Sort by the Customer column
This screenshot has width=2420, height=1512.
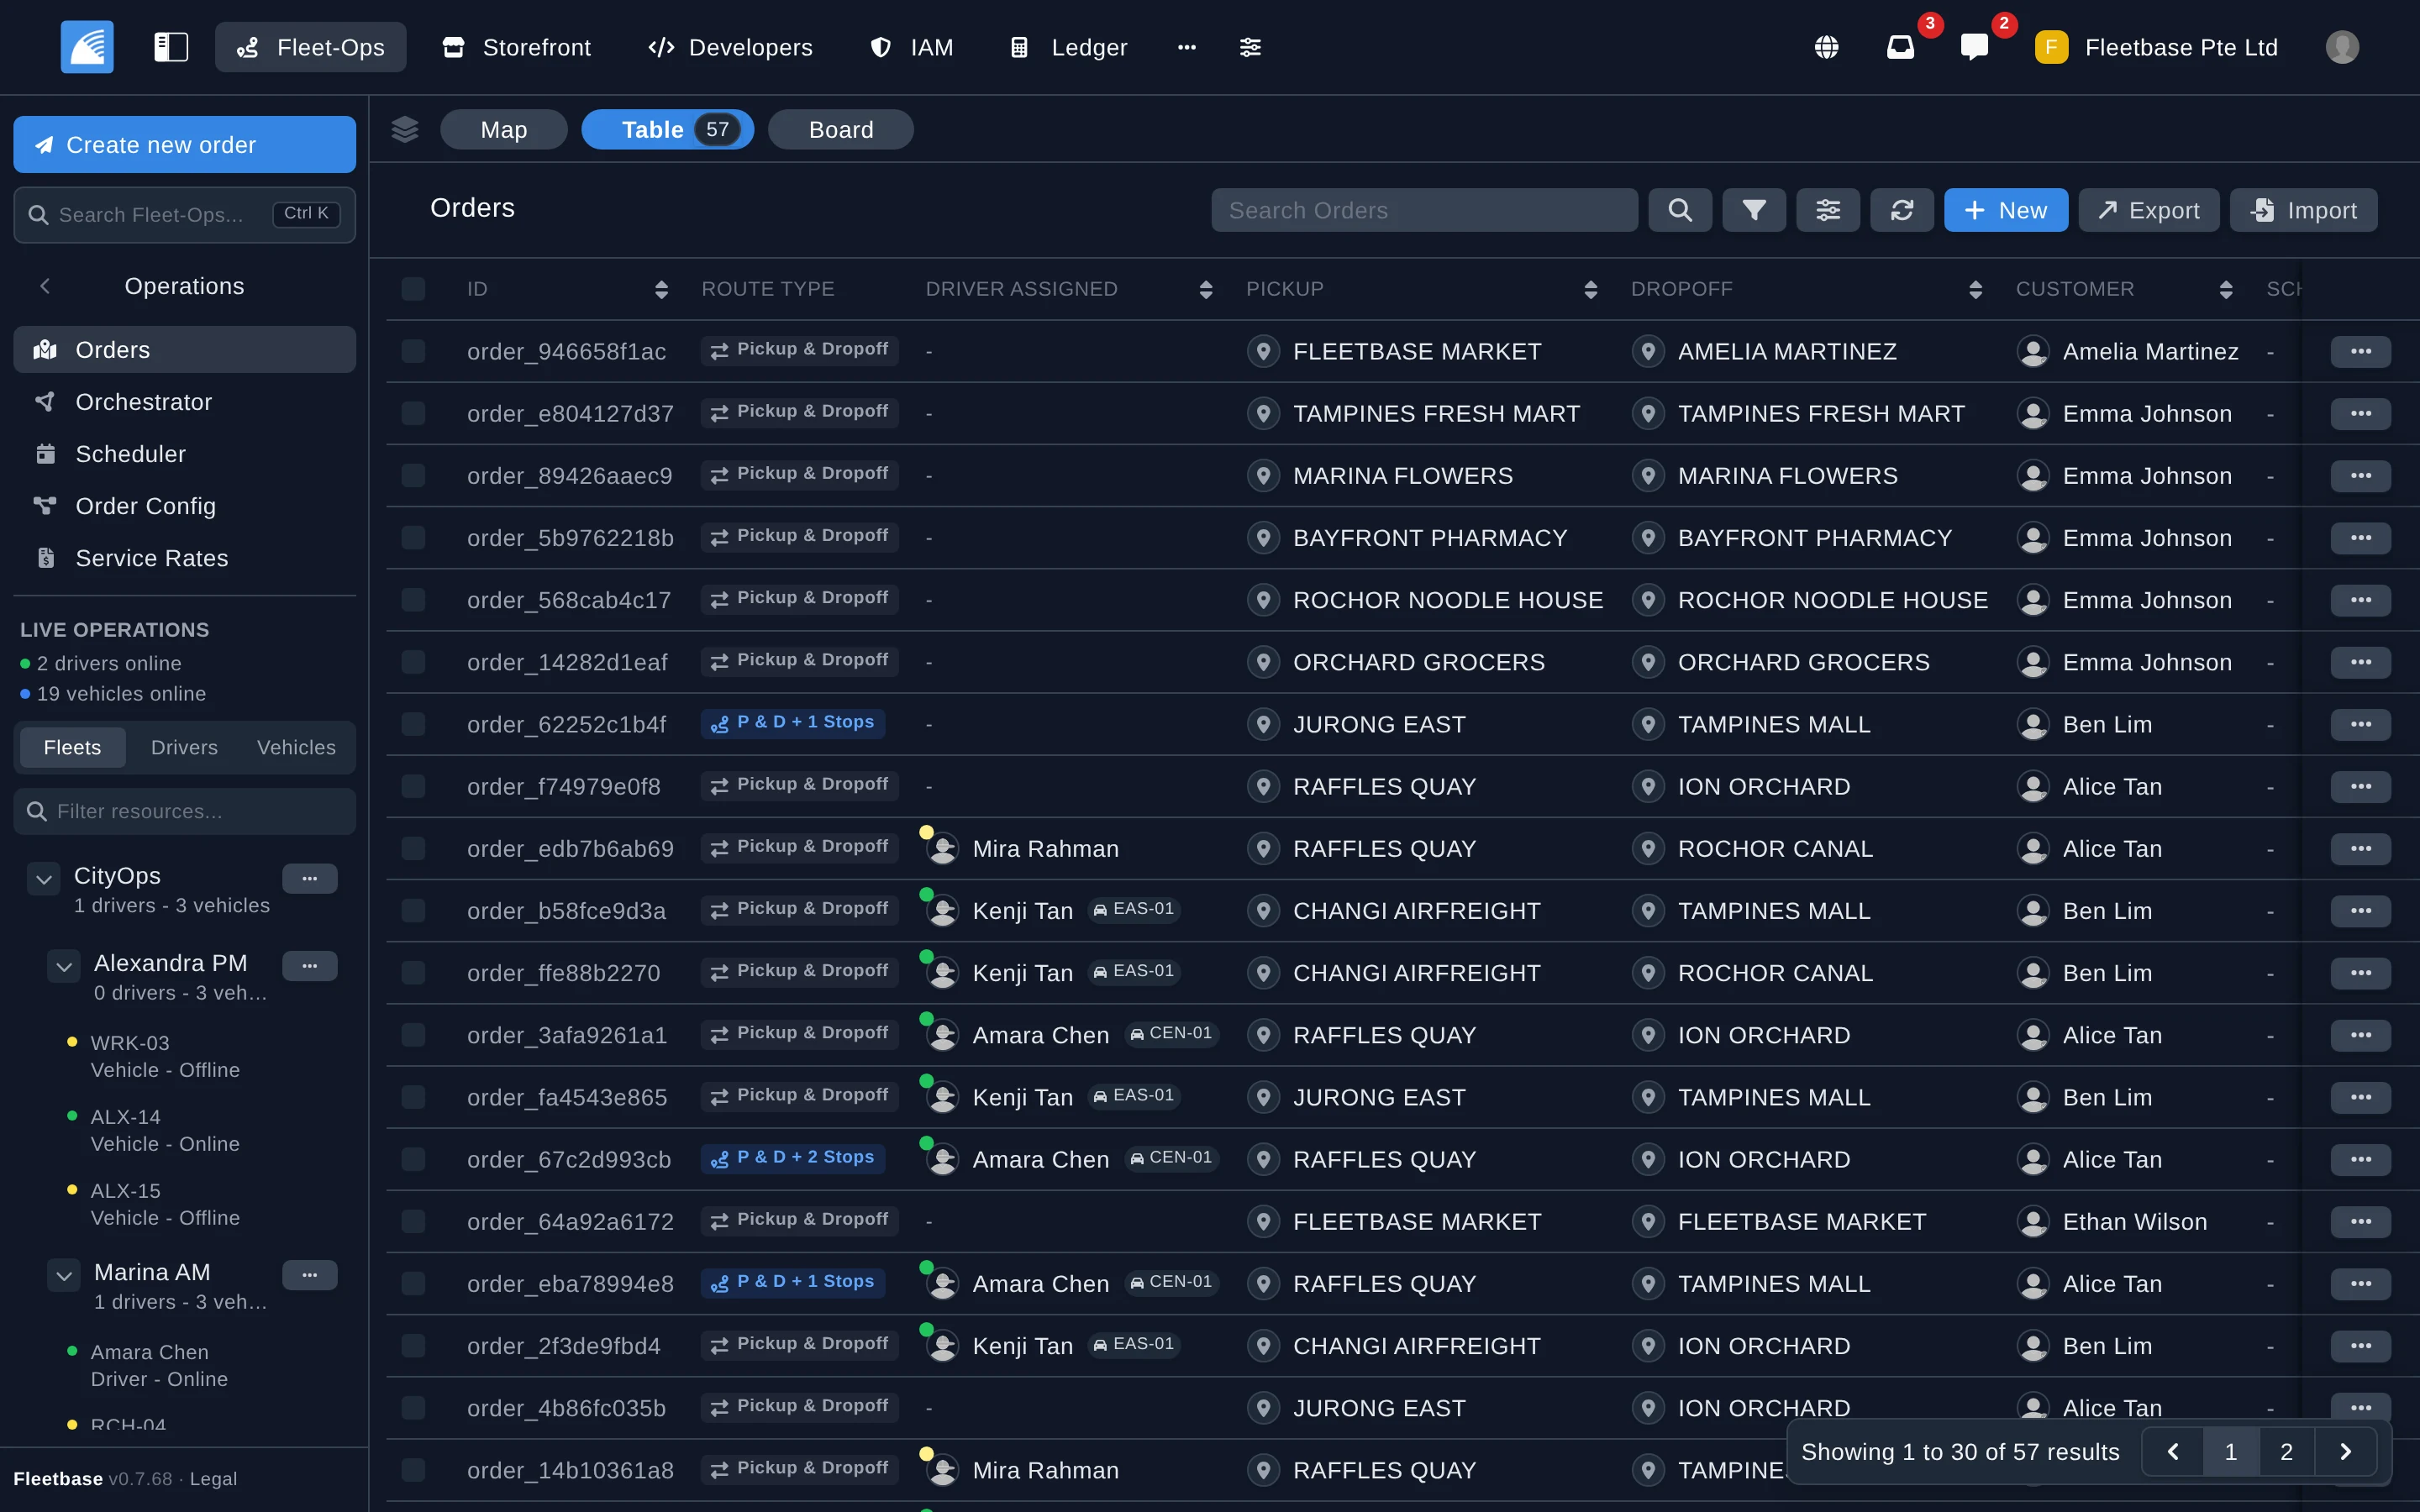click(2226, 289)
